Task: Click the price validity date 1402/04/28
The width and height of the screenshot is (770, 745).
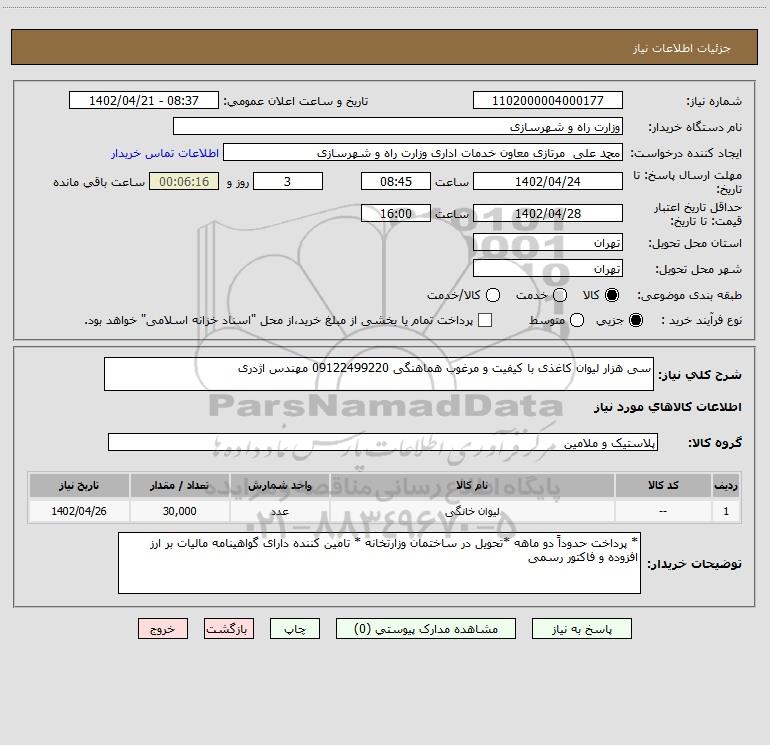Action: coord(548,213)
